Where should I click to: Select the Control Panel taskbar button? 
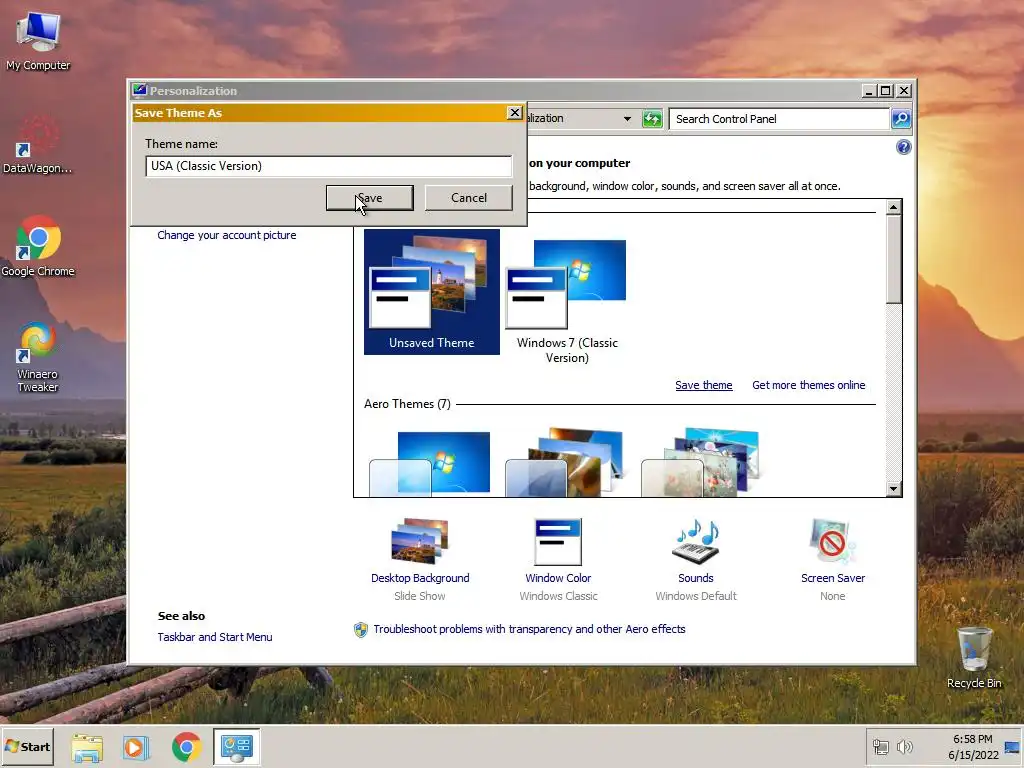[236, 747]
